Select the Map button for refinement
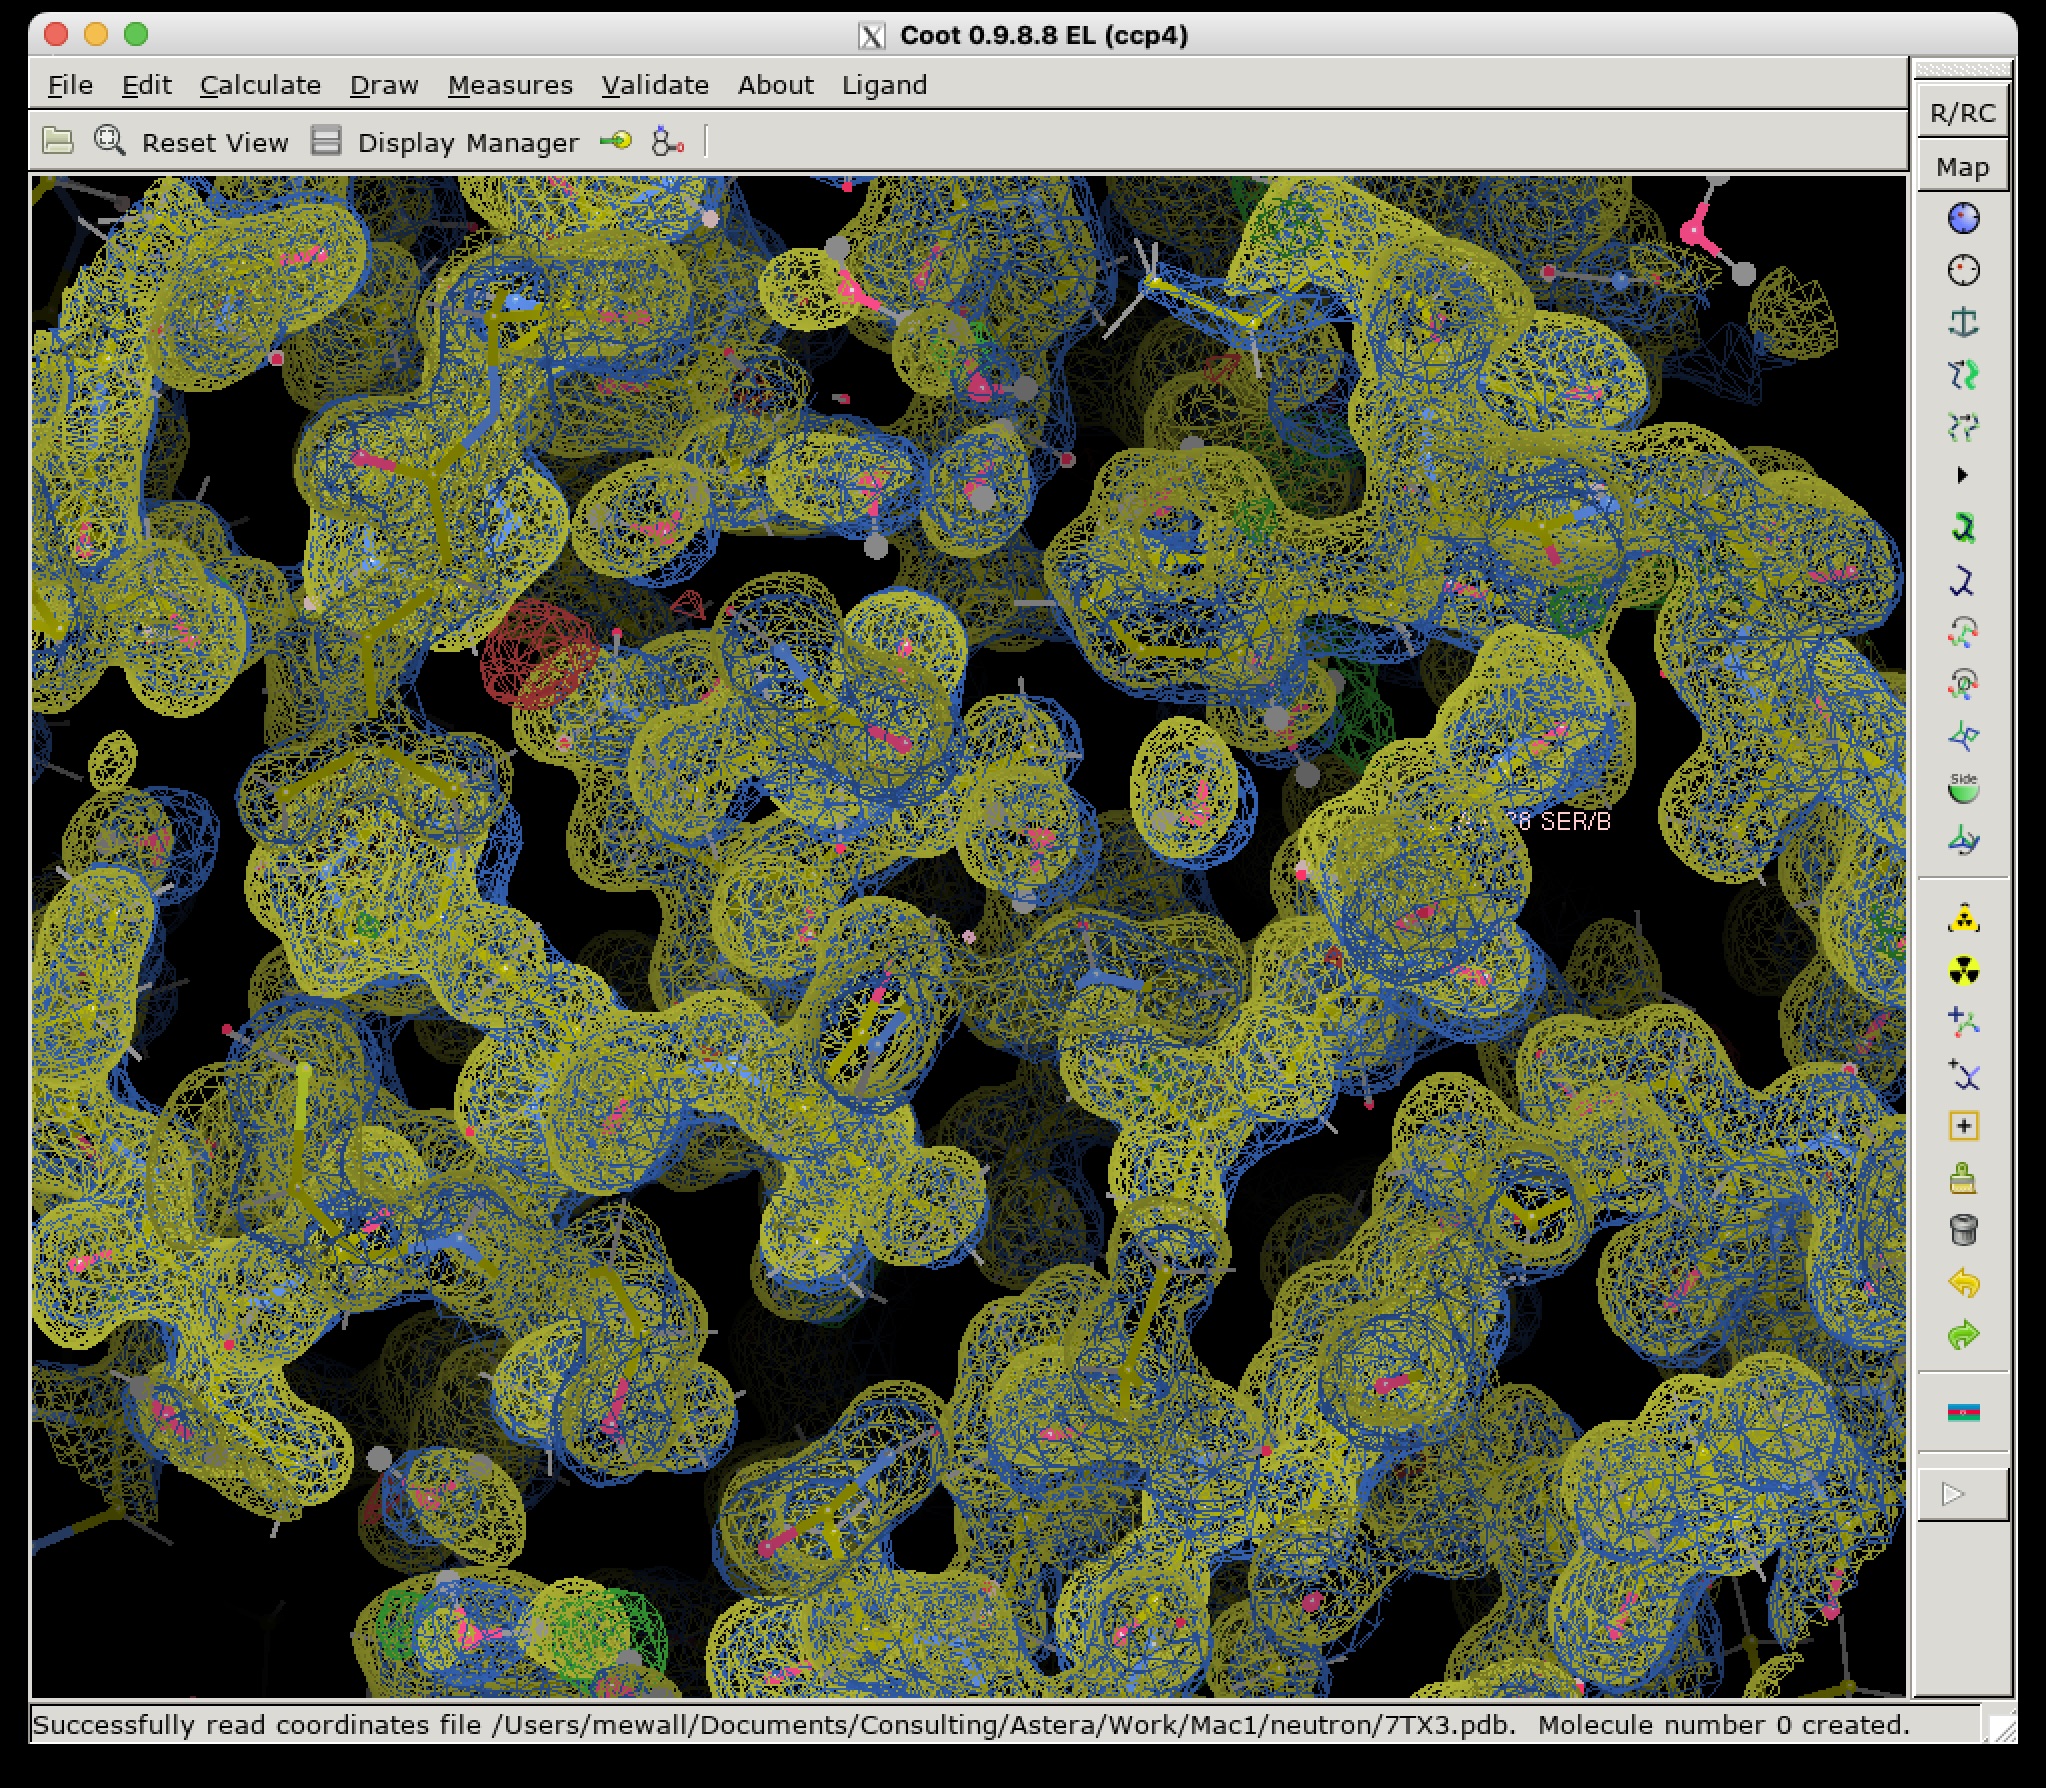2046x1788 pixels. tap(1963, 167)
